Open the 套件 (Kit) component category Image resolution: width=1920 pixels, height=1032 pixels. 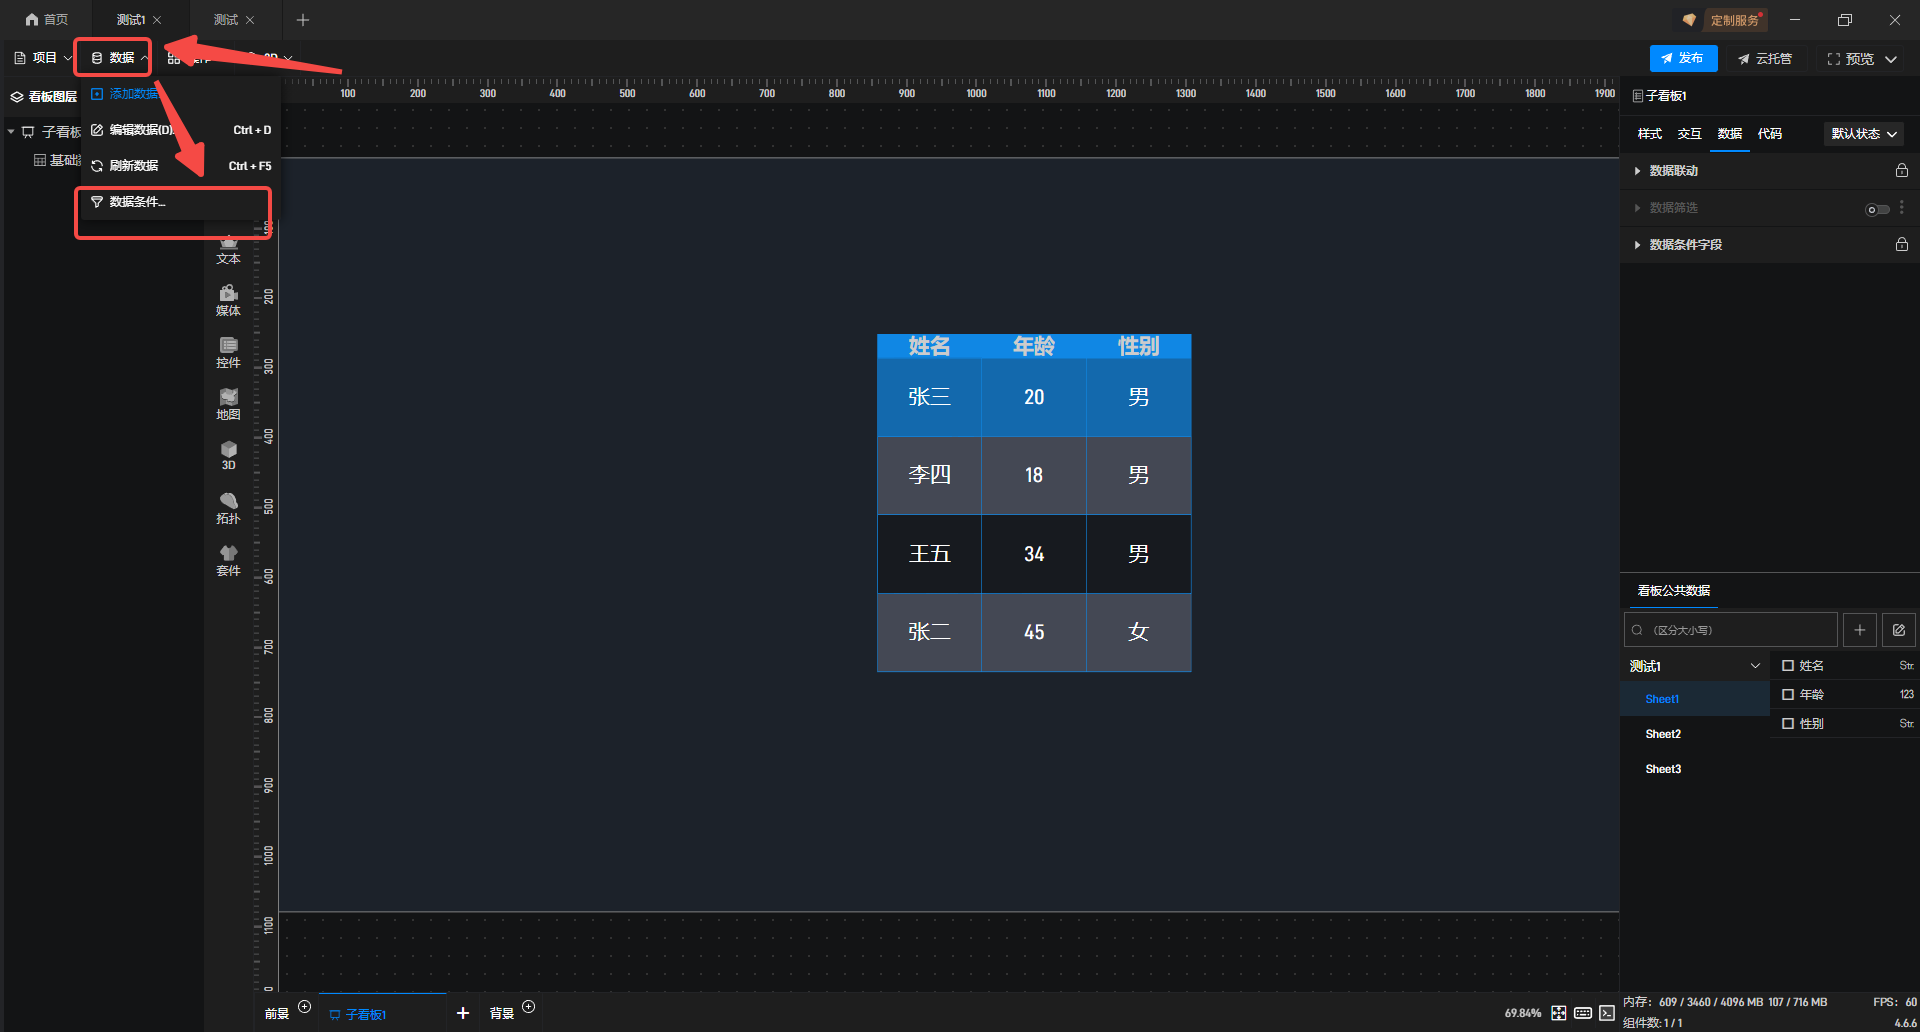(228, 559)
